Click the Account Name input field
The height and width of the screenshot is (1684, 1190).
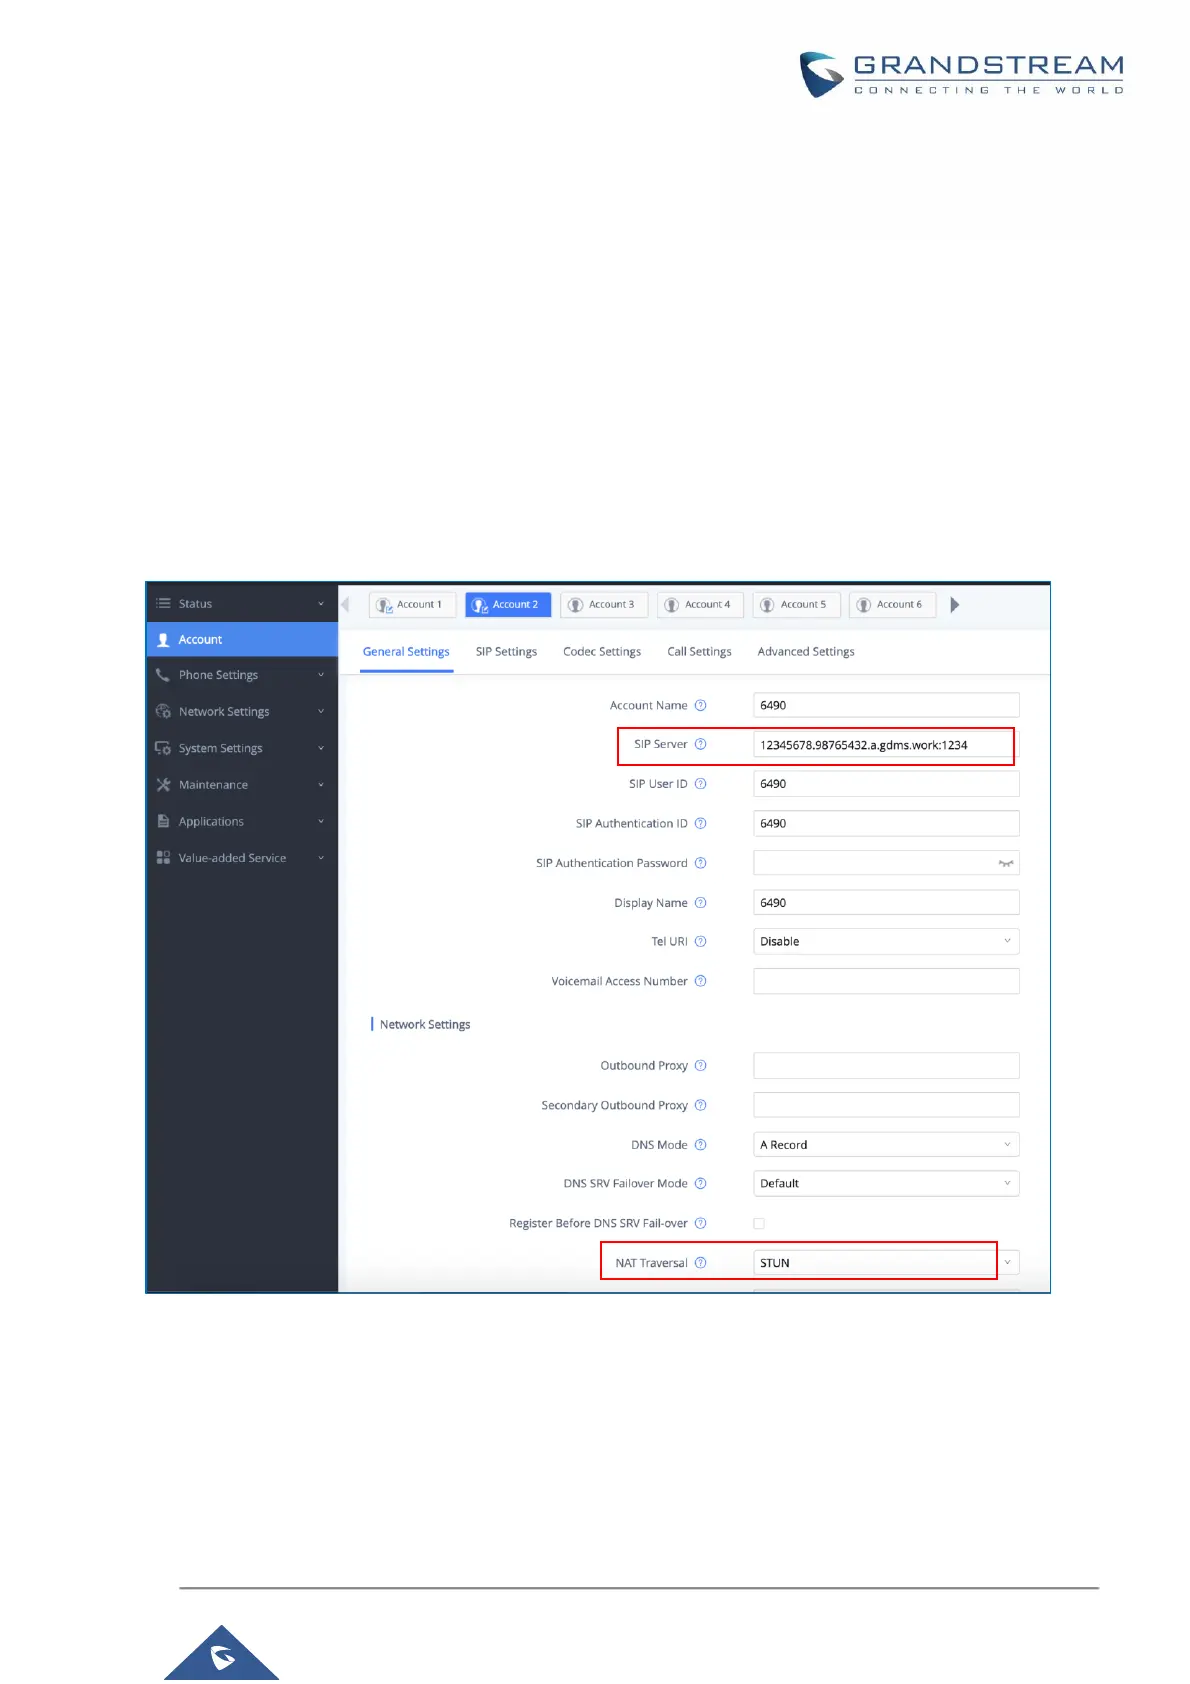point(886,705)
